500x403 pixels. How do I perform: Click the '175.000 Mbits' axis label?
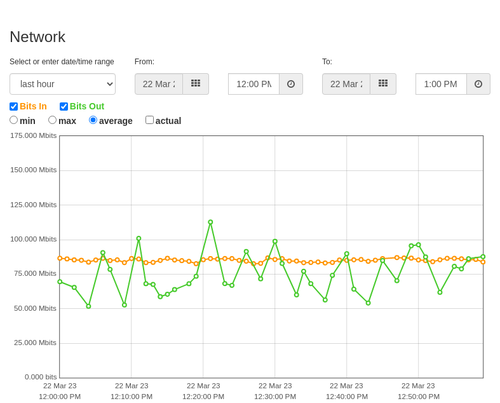[x=33, y=135]
